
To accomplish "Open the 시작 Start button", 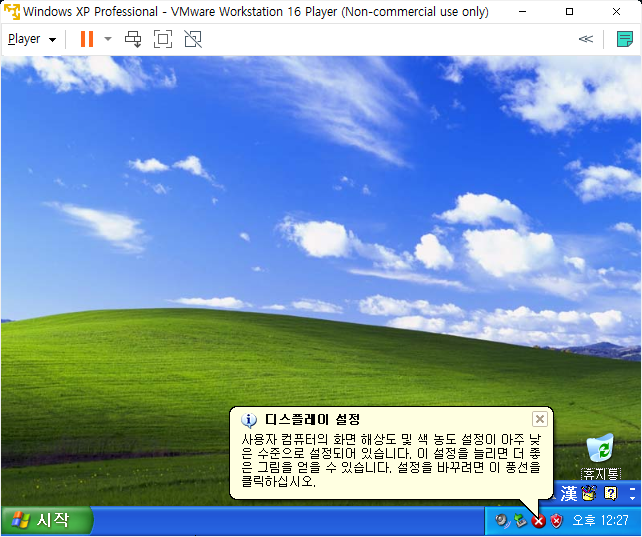I will pyautogui.click(x=47, y=520).
